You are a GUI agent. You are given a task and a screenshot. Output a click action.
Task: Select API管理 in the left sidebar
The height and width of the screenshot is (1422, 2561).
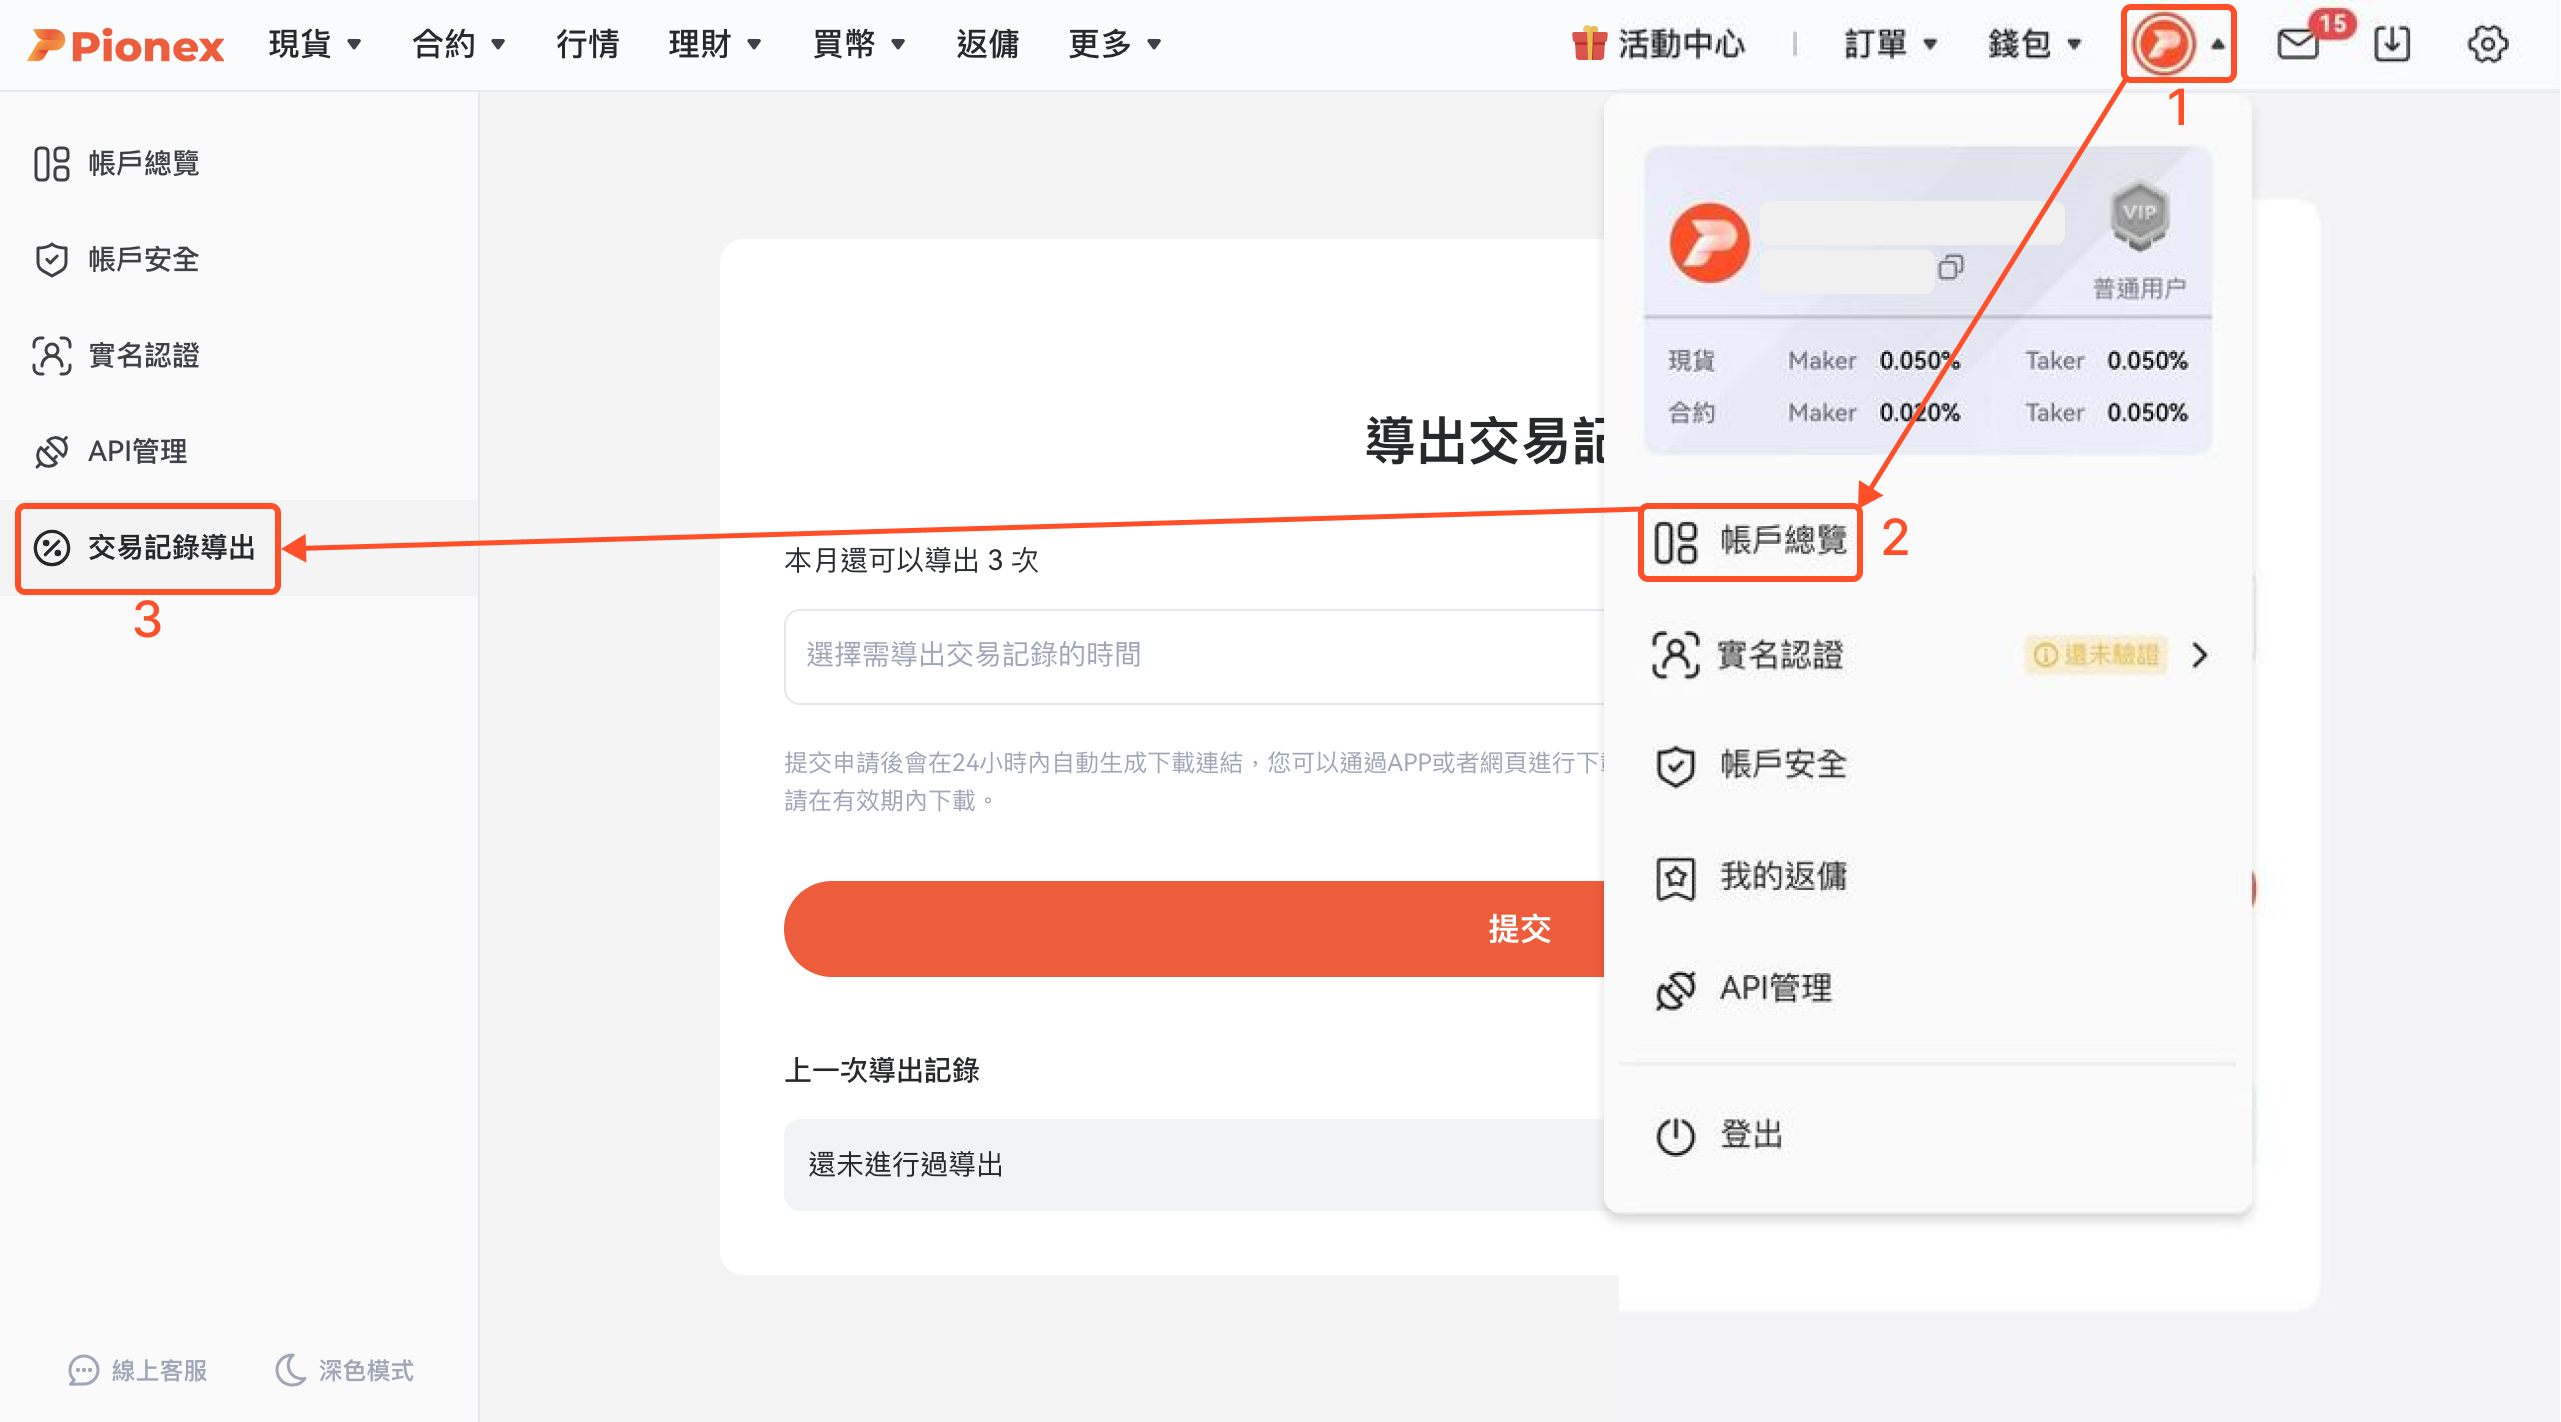[240, 451]
